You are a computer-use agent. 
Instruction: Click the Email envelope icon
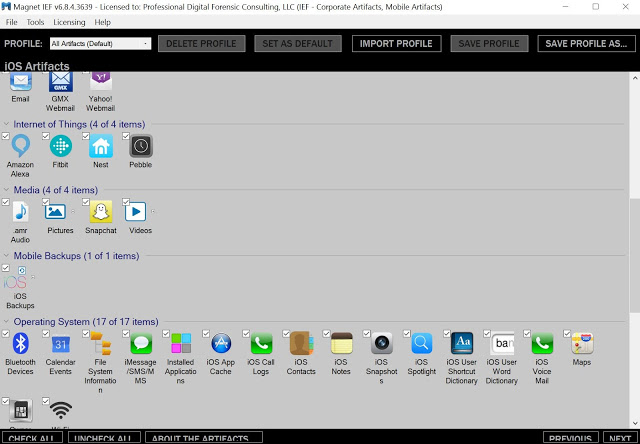21,82
